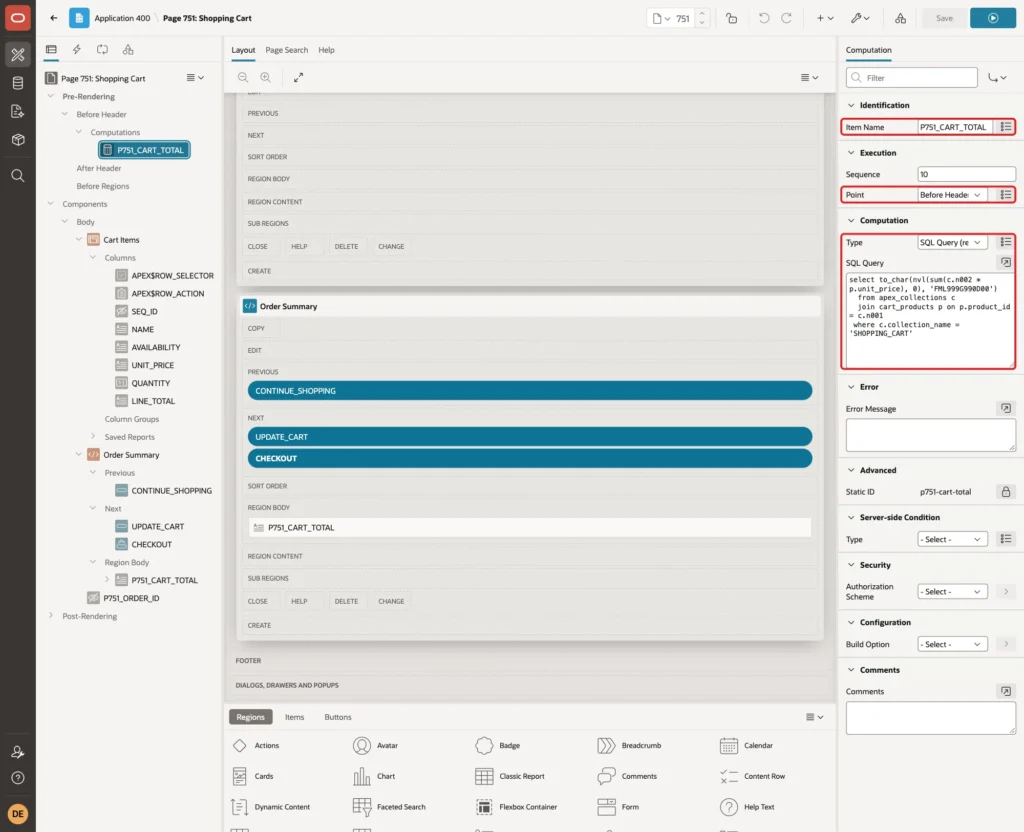This screenshot has width=1024, height=832.
Task: Run the page with the play button
Action: click(x=993, y=18)
